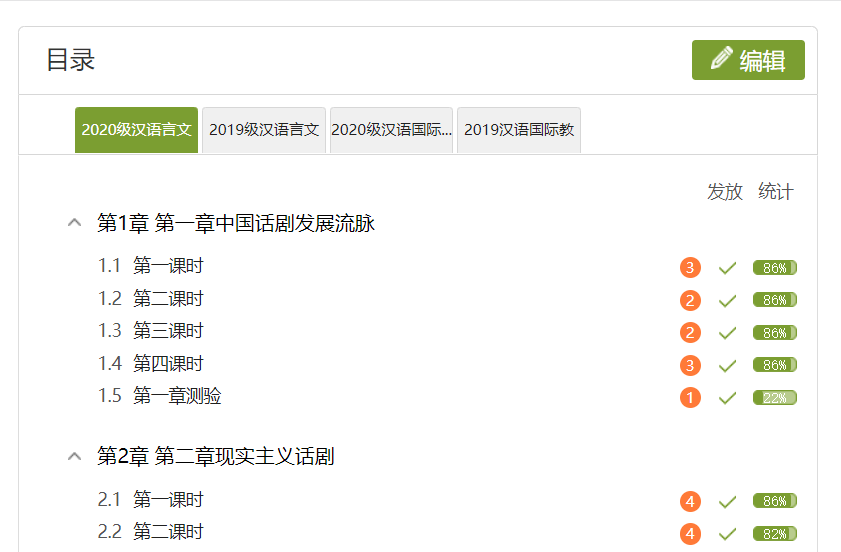The image size is (841, 552).
Task: Click orange badge 1 beside 第一章测验
Action: (690, 398)
